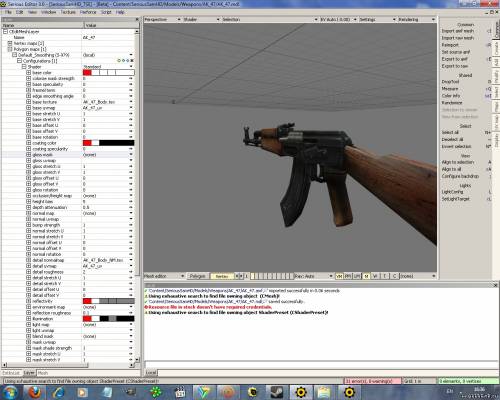Open the Mesh editor mode dropdown
The height and width of the screenshot is (400, 500).
click(x=164, y=276)
